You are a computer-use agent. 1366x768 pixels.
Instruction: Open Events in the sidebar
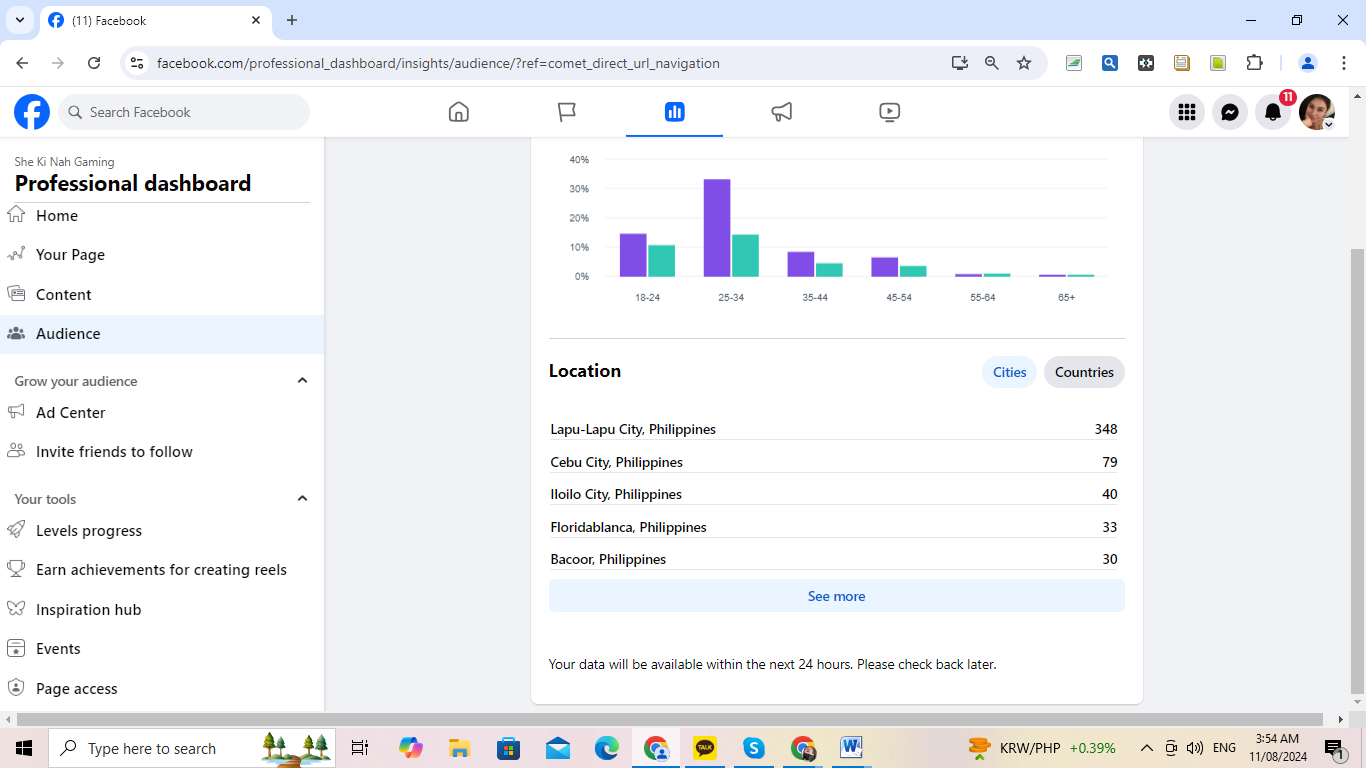162,649
